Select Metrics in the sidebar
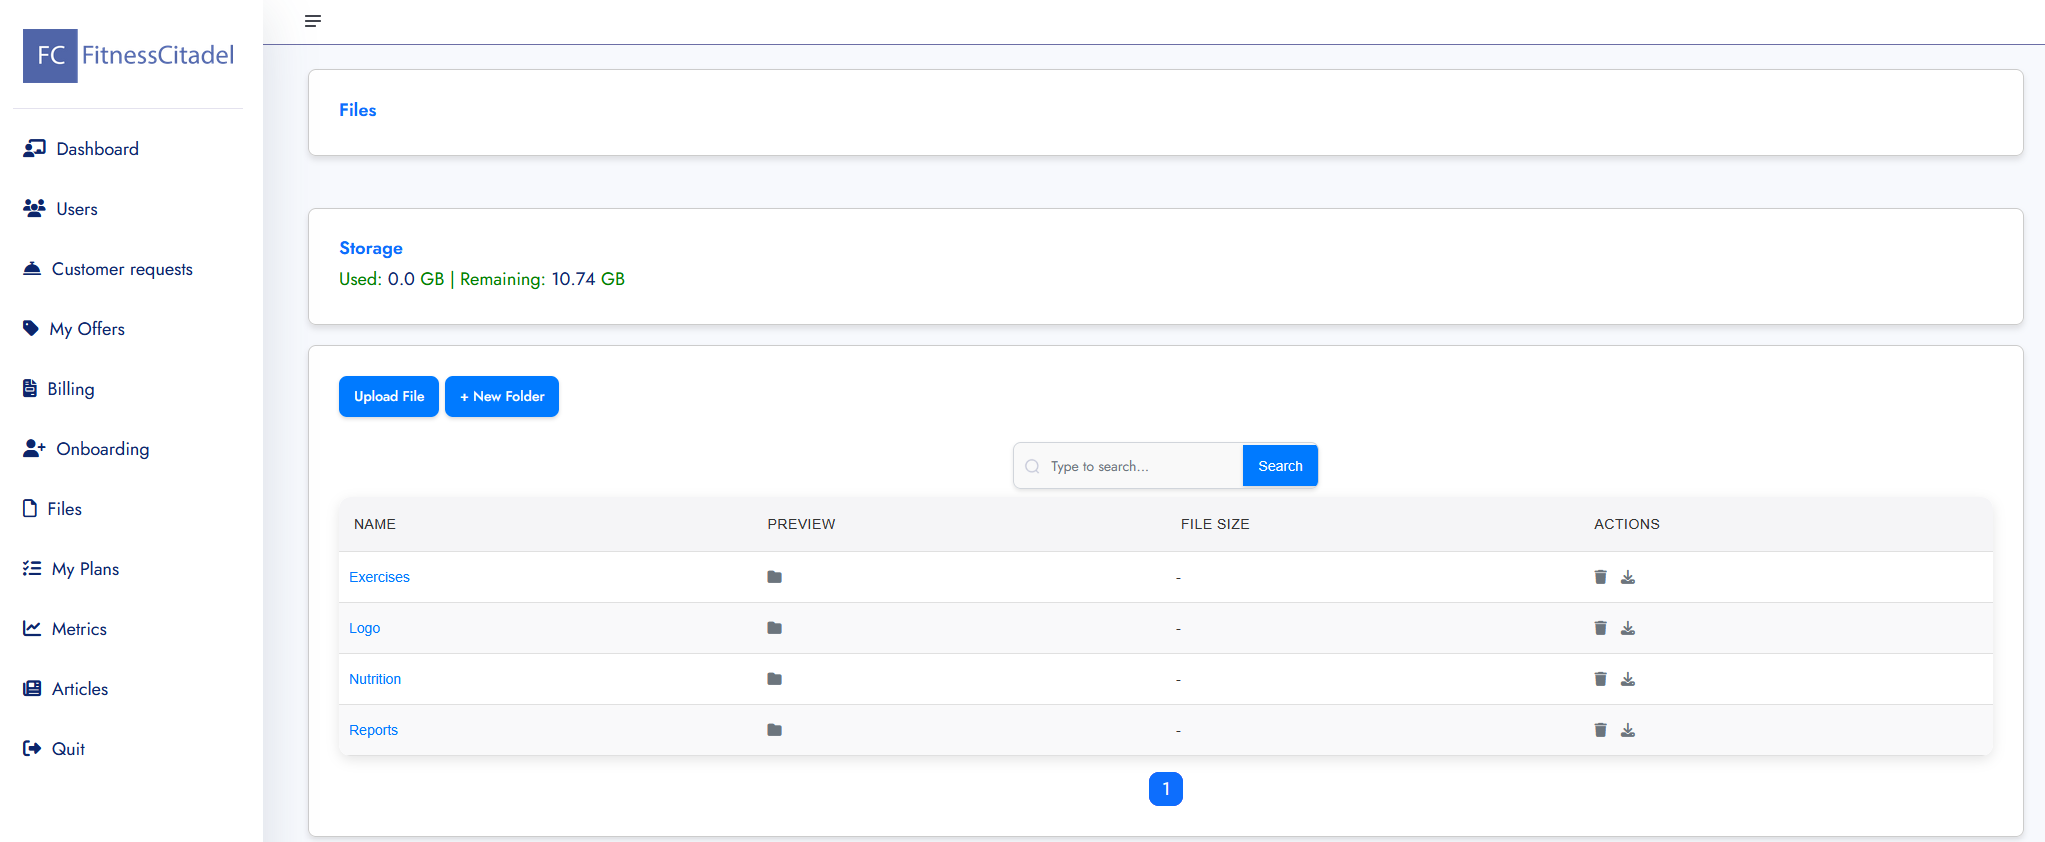Viewport: 2045px width, 842px height. [x=79, y=629]
